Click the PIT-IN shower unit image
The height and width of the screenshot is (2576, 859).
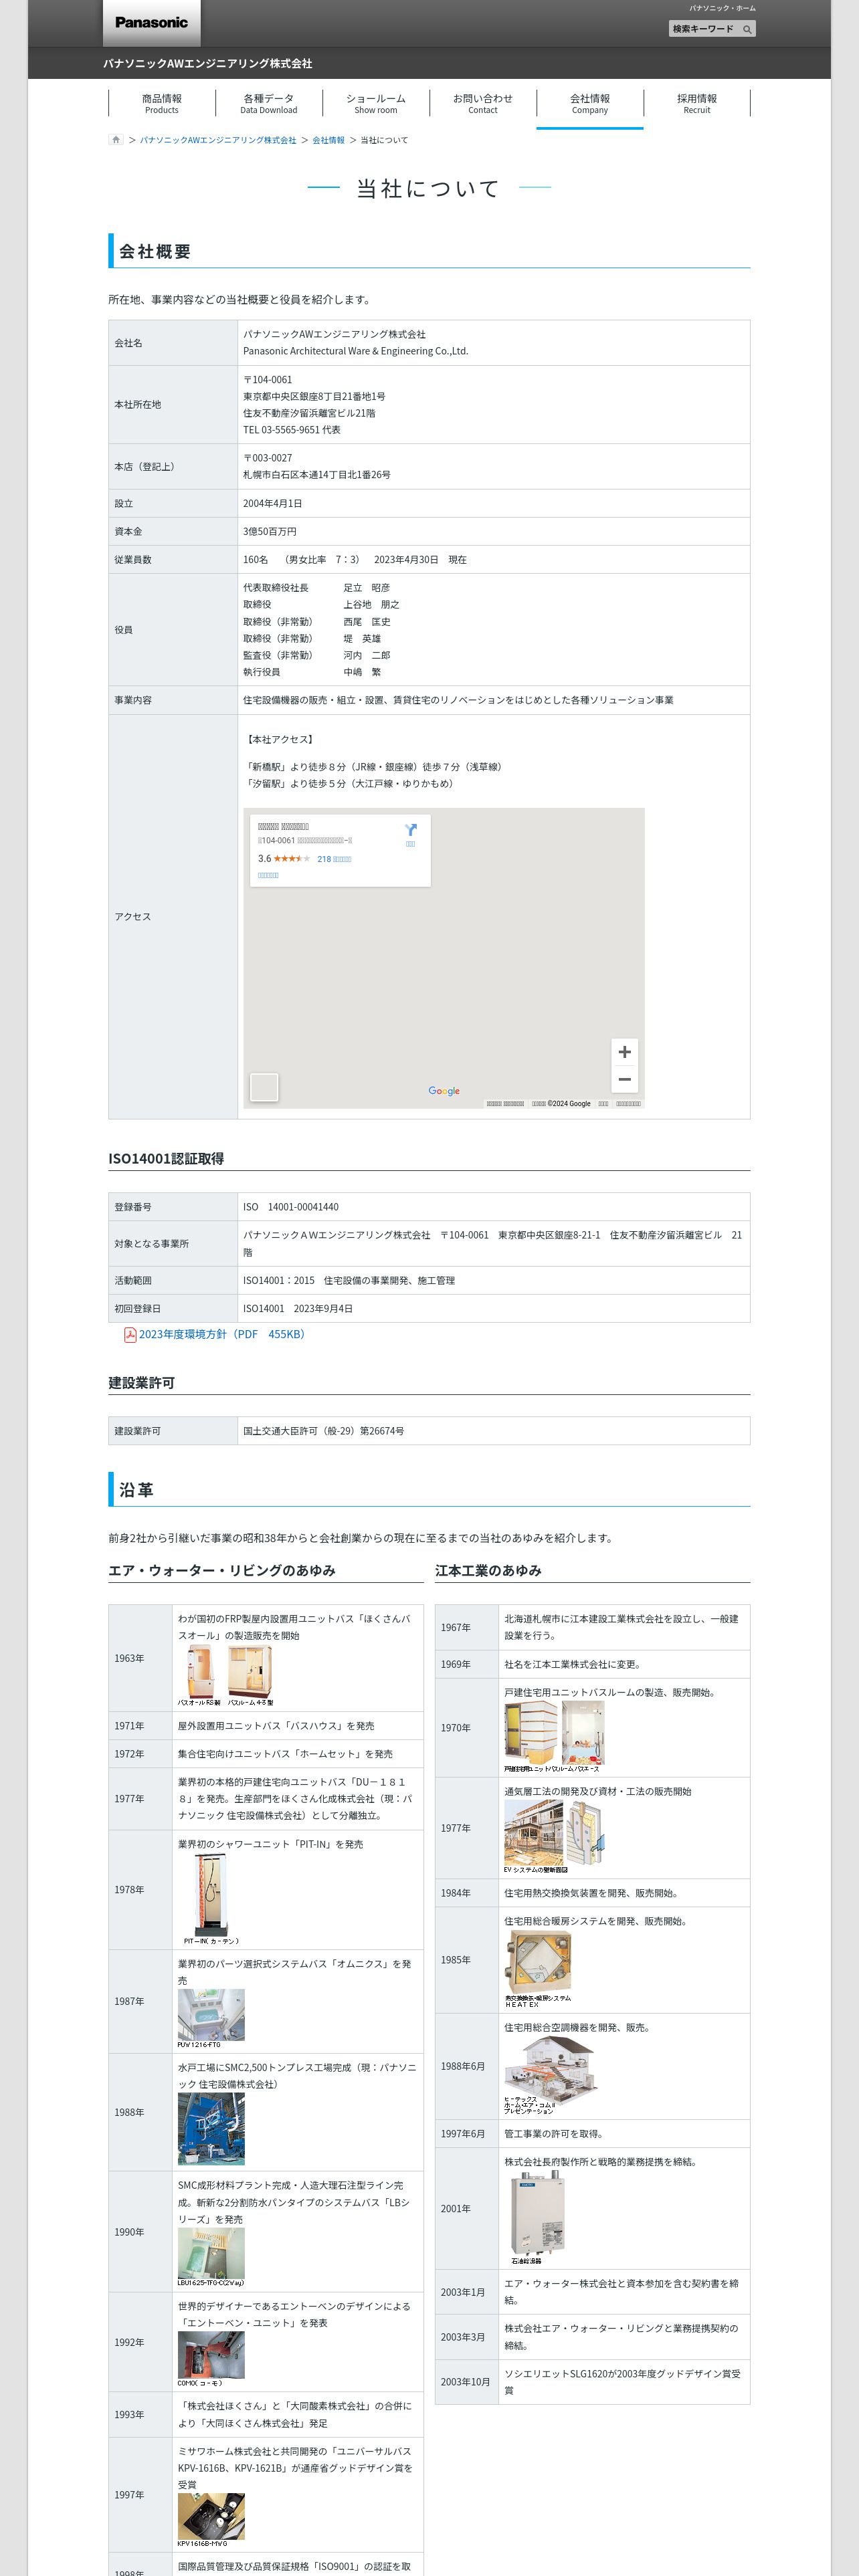pos(211,1899)
